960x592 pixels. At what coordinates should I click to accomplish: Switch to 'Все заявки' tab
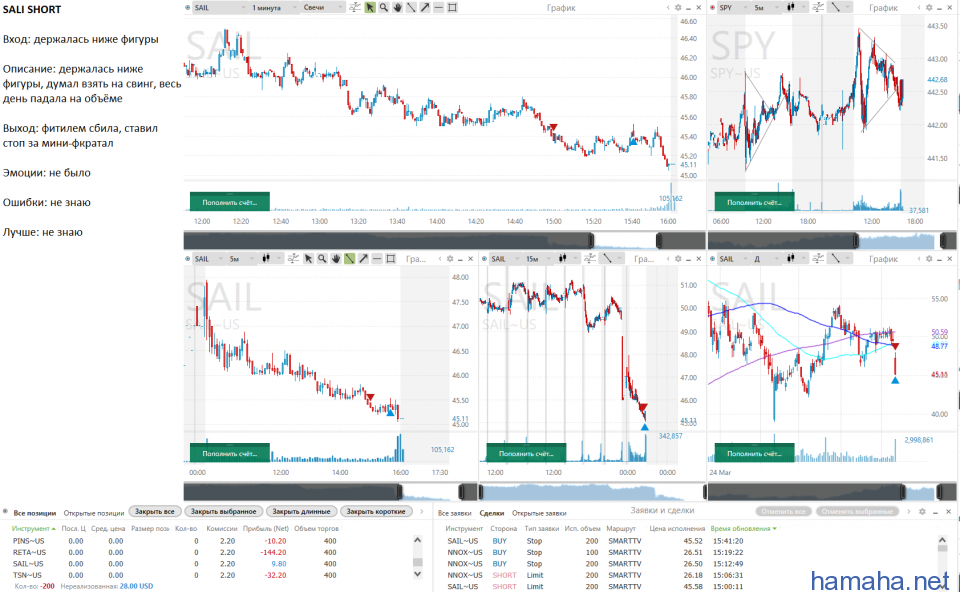(x=455, y=513)
